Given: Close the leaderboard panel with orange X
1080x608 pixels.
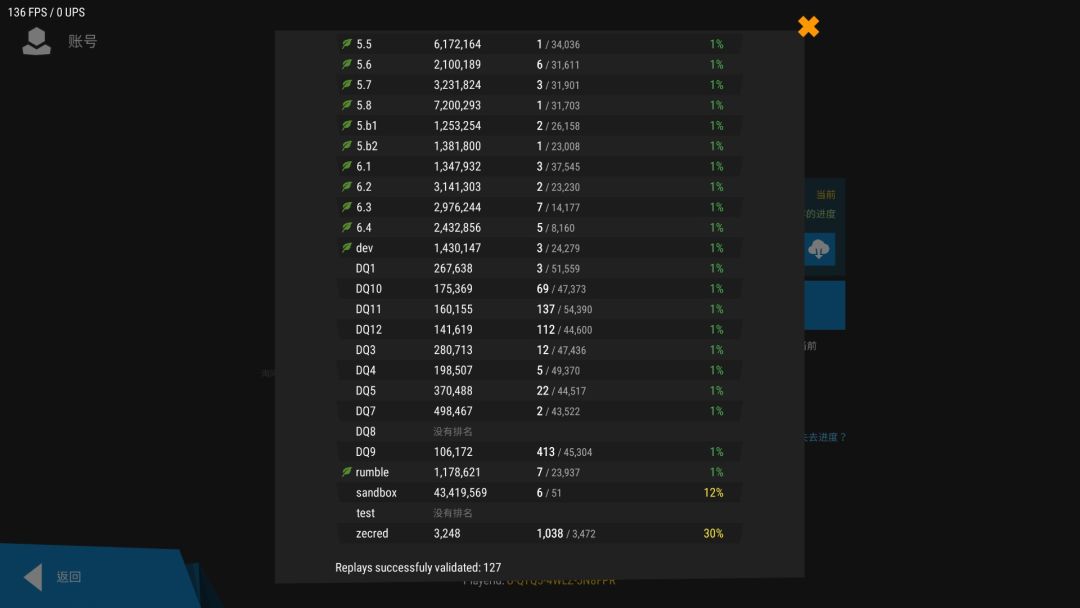Looking at the screenshot, I should [x=808, y=27].
